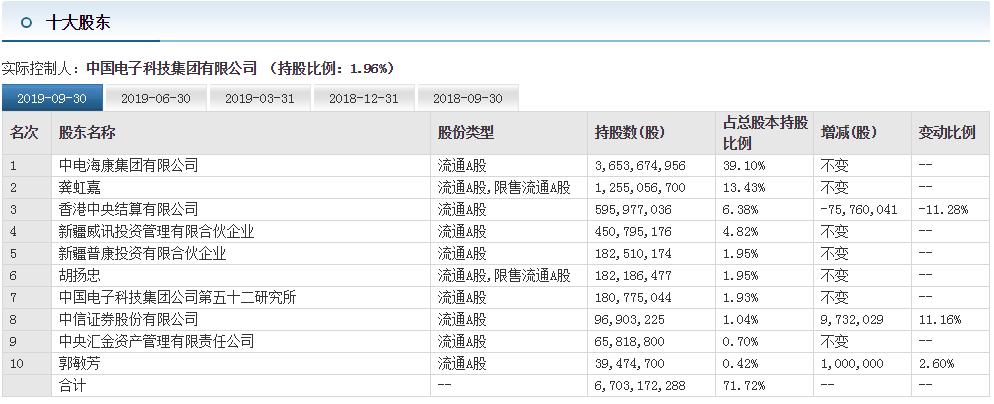
Task: Click holding value 96,903,225
Action: pos(629,320)
